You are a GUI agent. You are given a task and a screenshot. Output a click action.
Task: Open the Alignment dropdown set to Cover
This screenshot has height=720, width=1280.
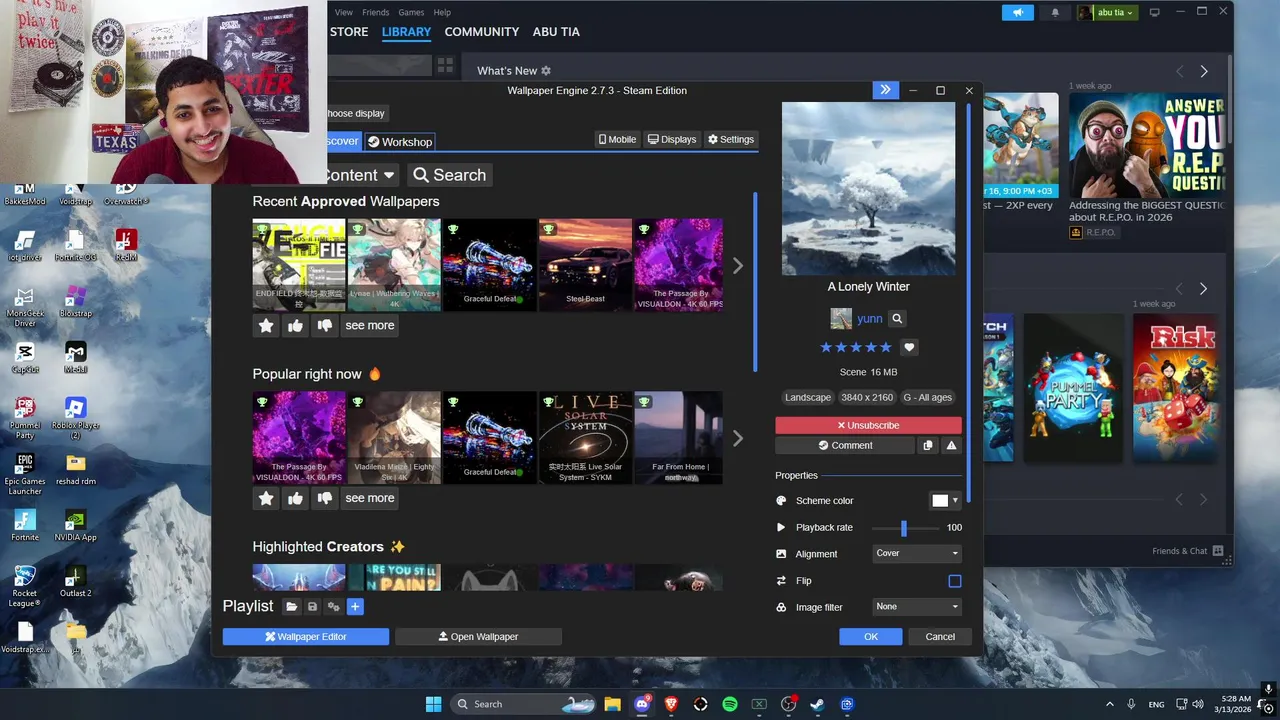pyautogui.click(x=917, y=553)
